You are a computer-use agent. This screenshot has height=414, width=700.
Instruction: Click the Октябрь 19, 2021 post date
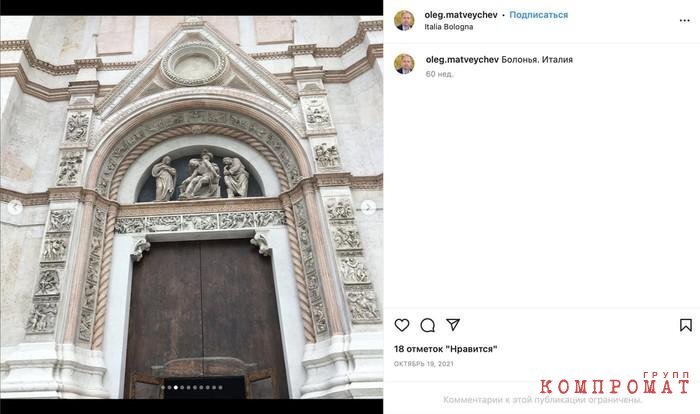point(423,364)
